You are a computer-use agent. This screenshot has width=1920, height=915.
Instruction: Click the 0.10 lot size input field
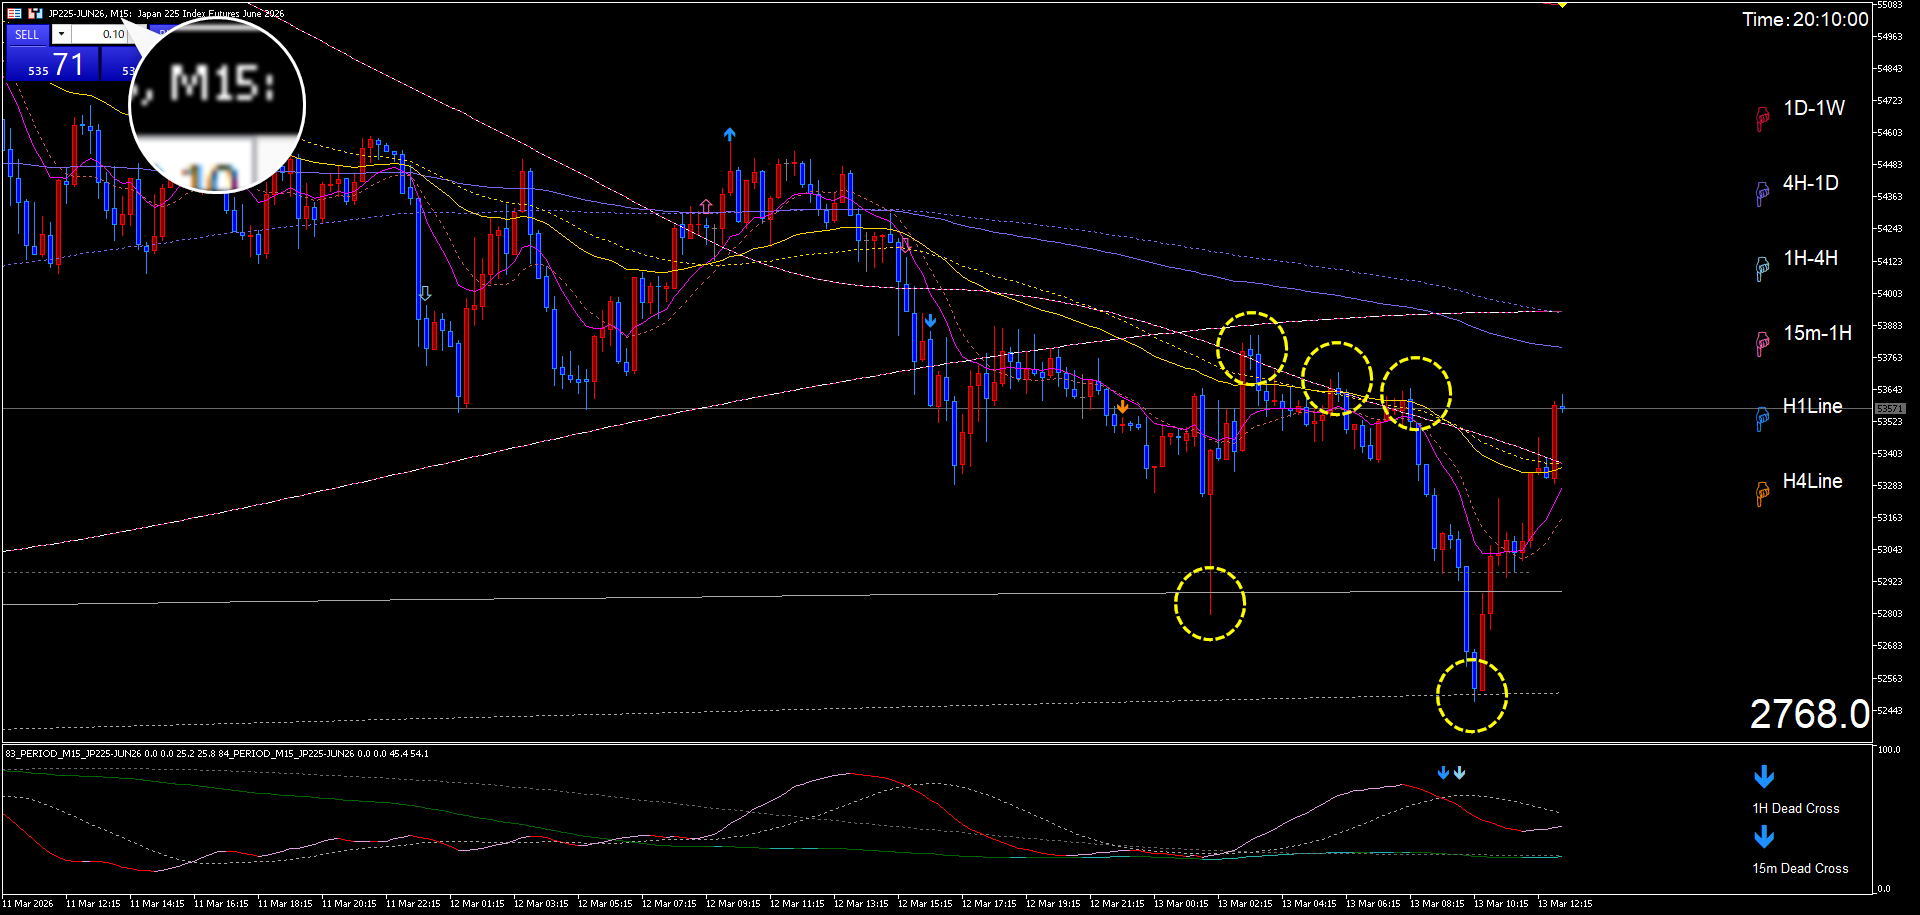[x=100, y=34]
